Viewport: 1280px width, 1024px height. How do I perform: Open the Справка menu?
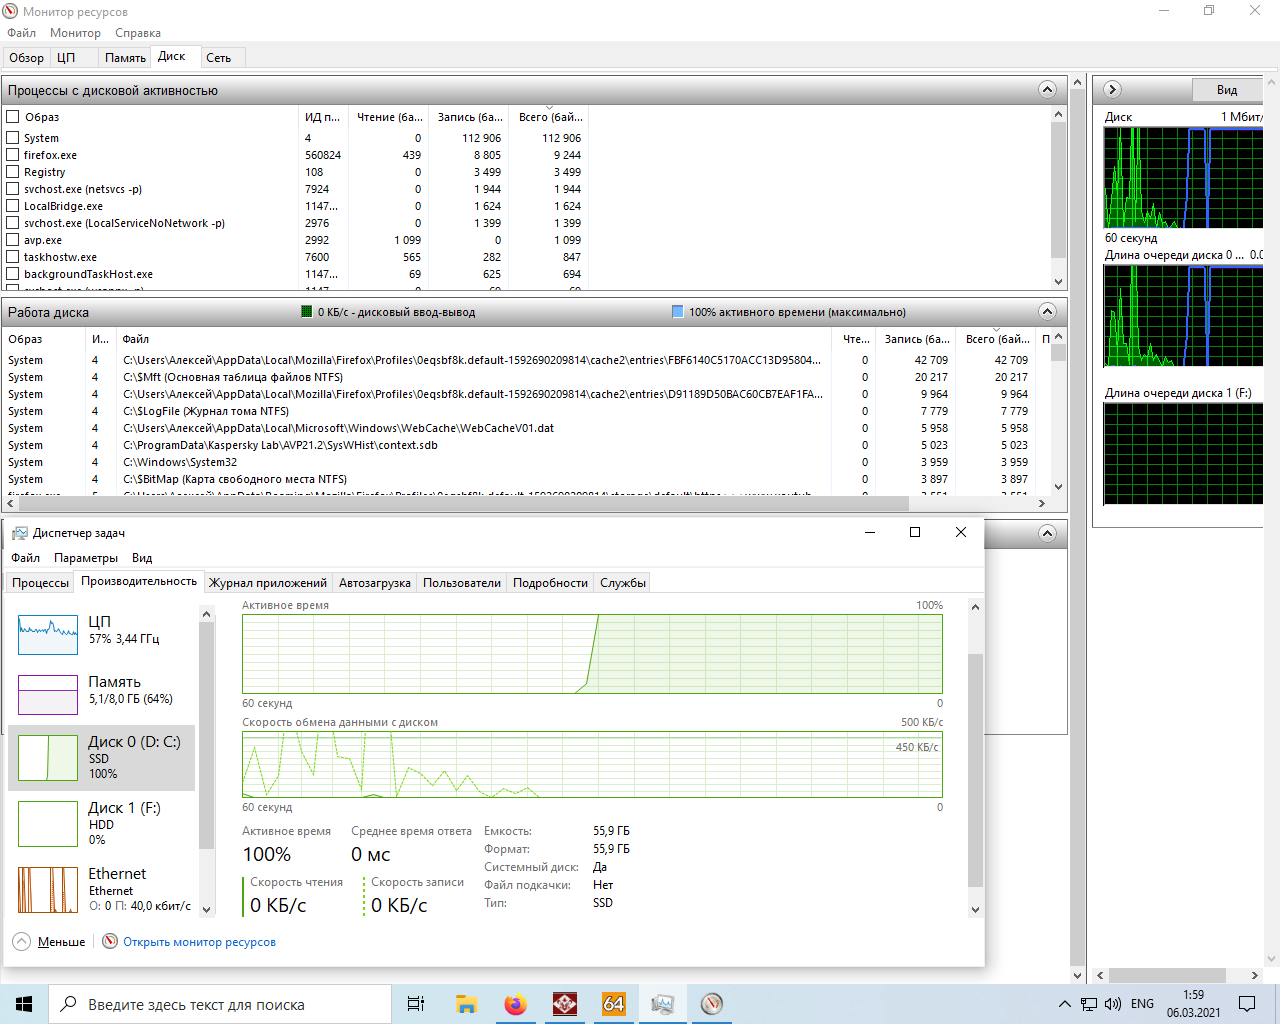click(x=138, y=33)
